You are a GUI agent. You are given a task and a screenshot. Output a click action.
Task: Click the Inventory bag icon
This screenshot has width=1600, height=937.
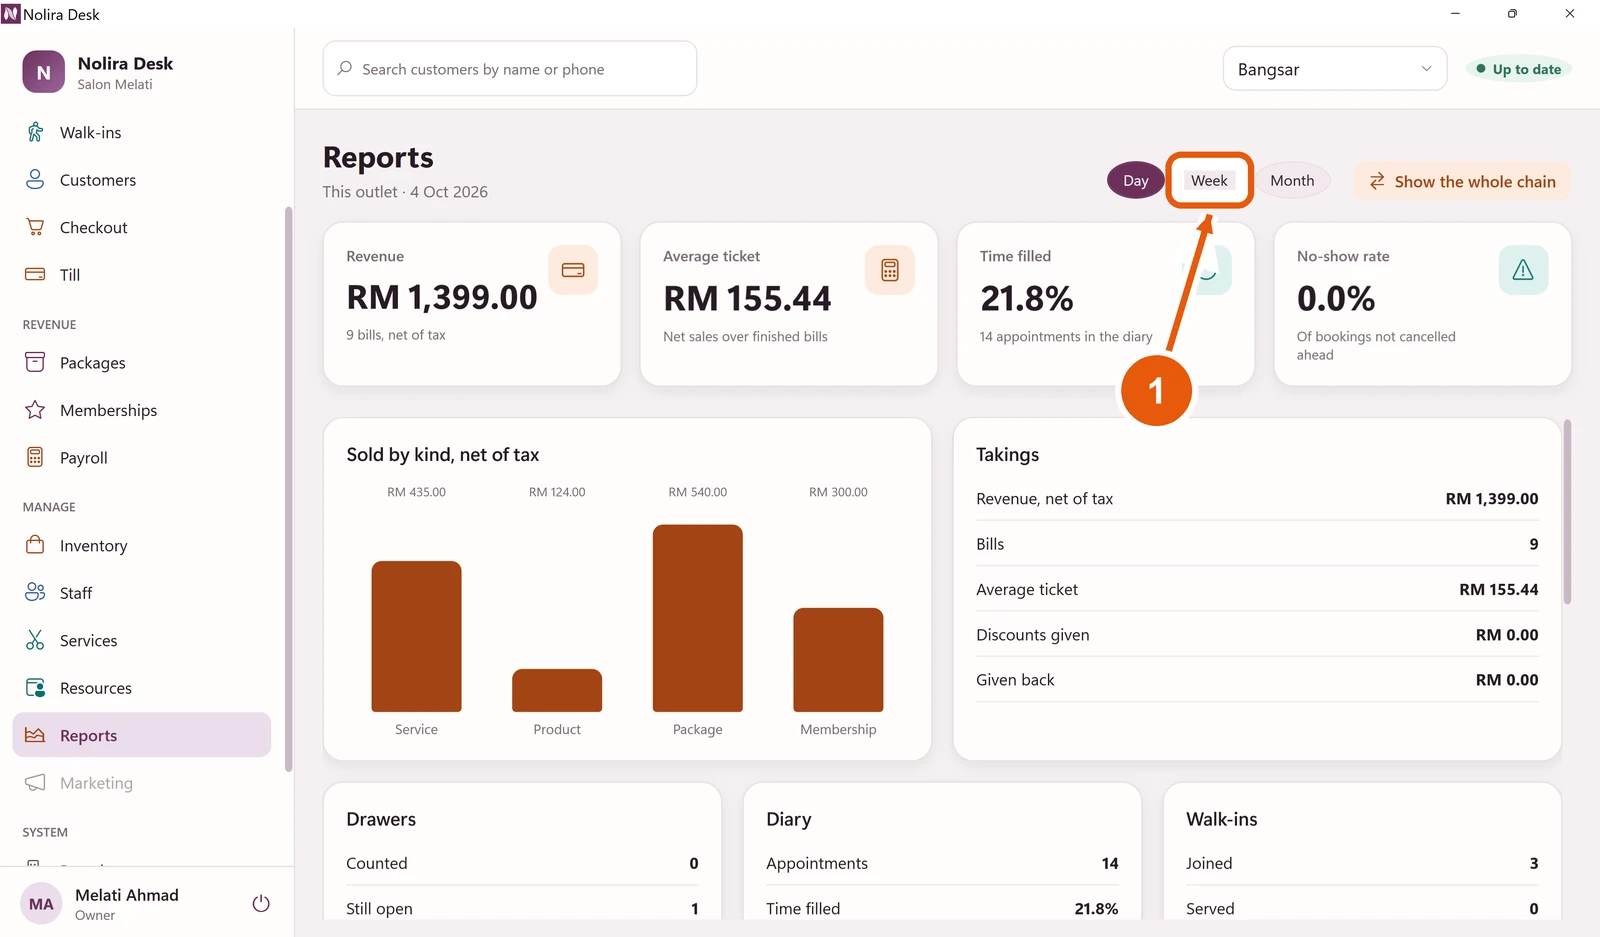35,545
